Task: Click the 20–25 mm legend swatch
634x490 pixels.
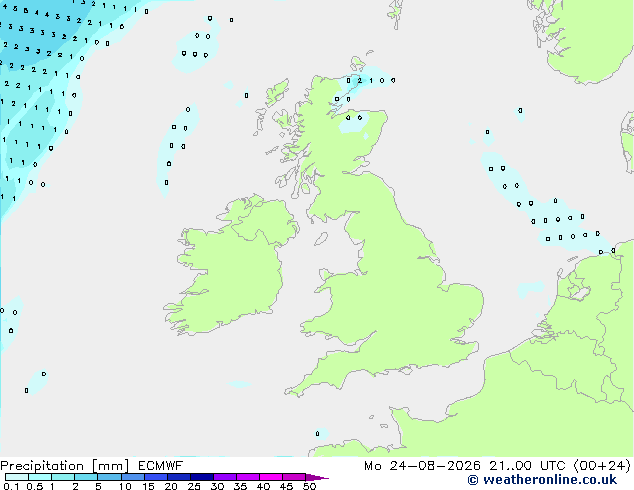Action: tap(179, 477)
